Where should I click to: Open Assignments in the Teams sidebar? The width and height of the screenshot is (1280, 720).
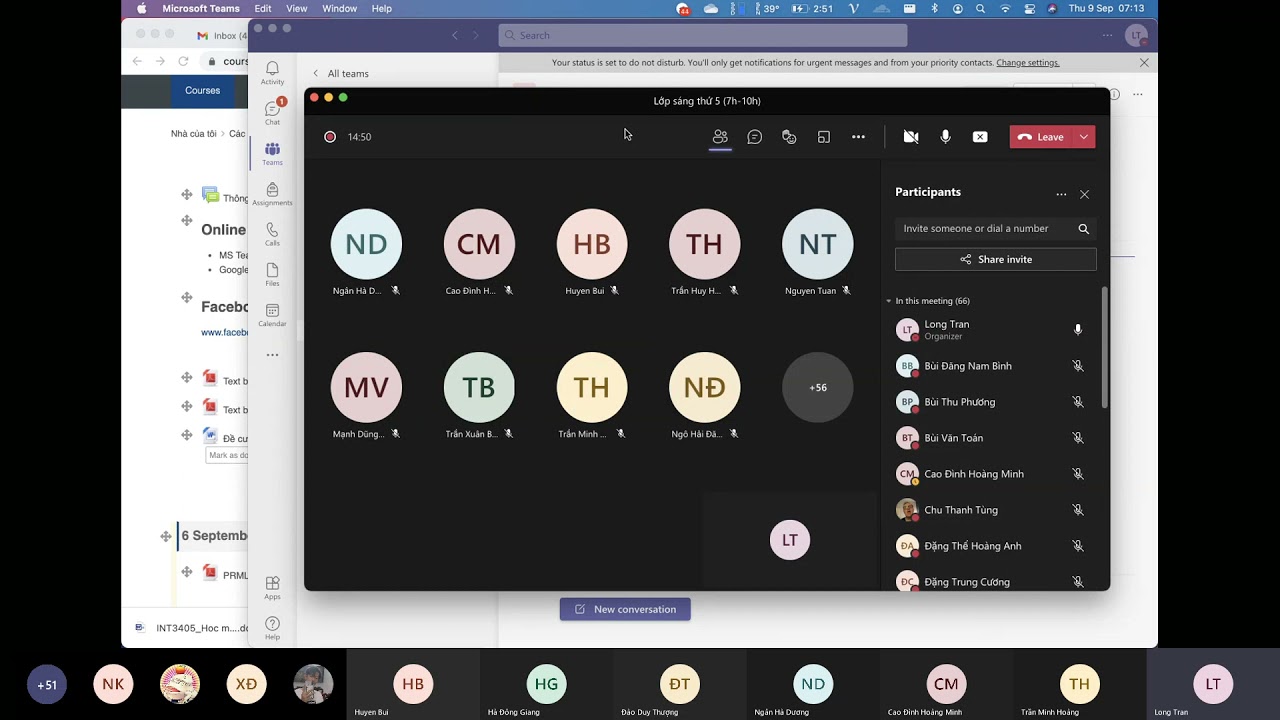click(272, 194)
